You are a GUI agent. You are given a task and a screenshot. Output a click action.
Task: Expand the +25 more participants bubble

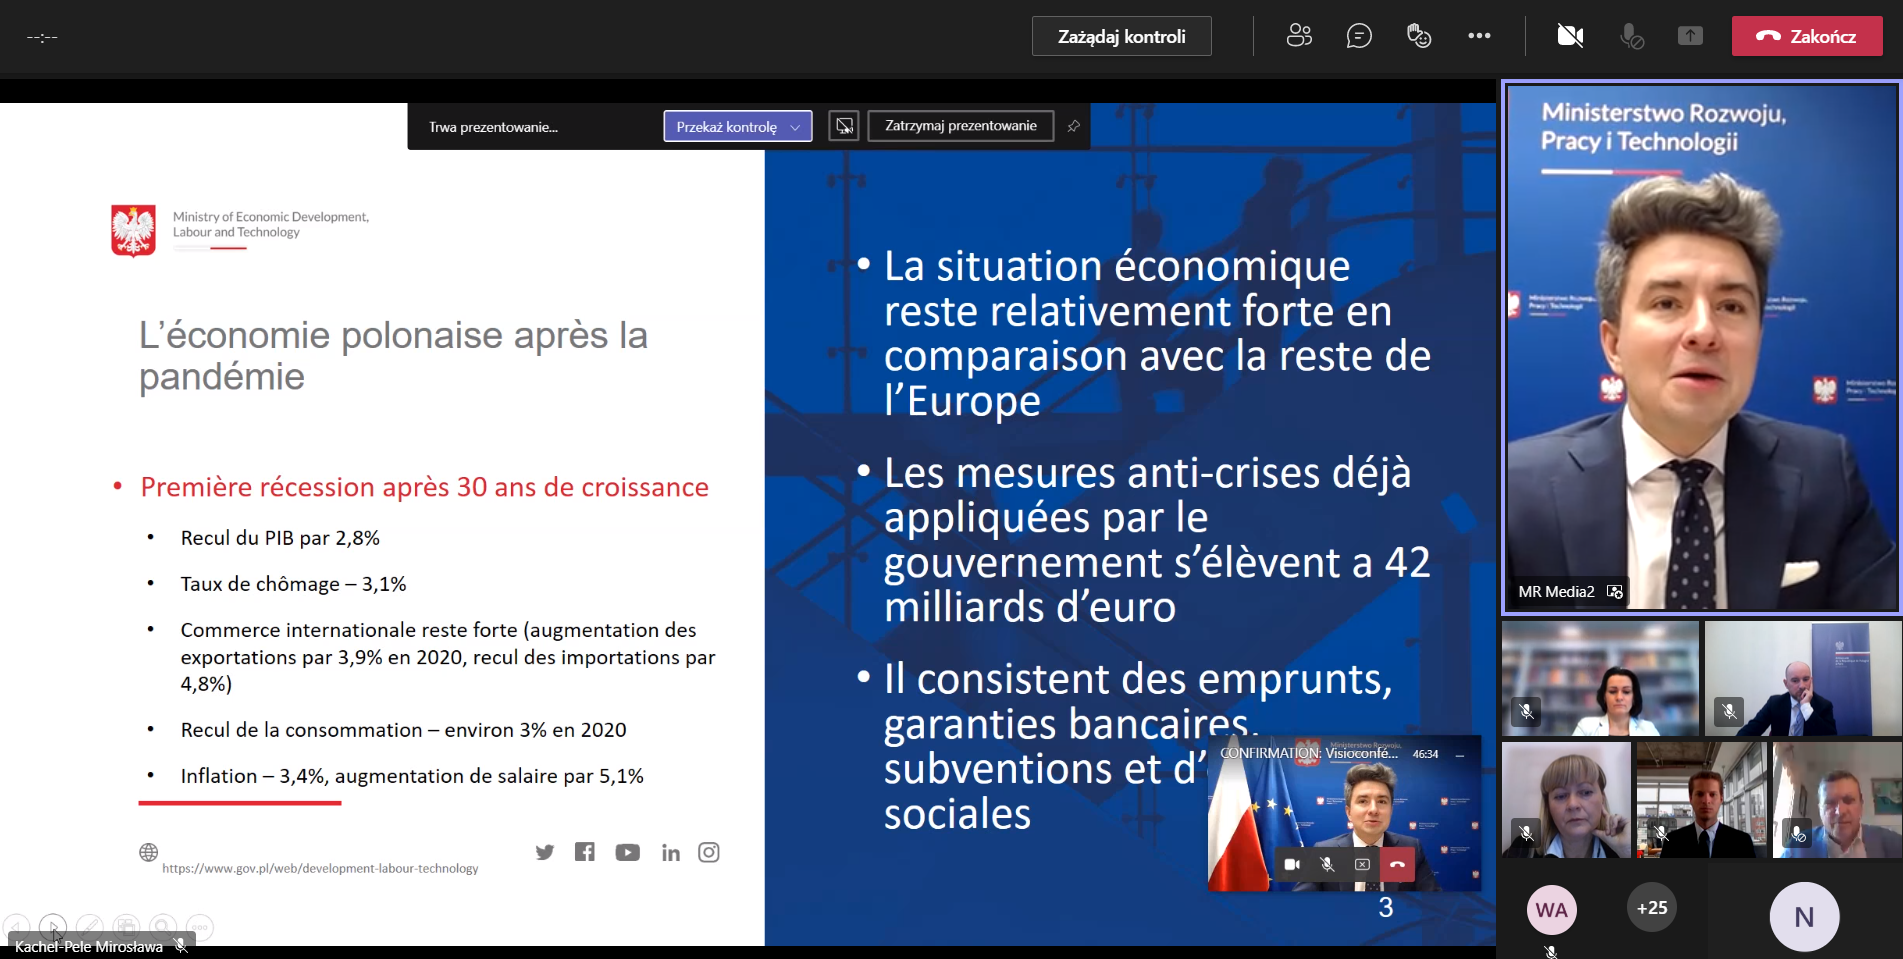pos(1652,908)
